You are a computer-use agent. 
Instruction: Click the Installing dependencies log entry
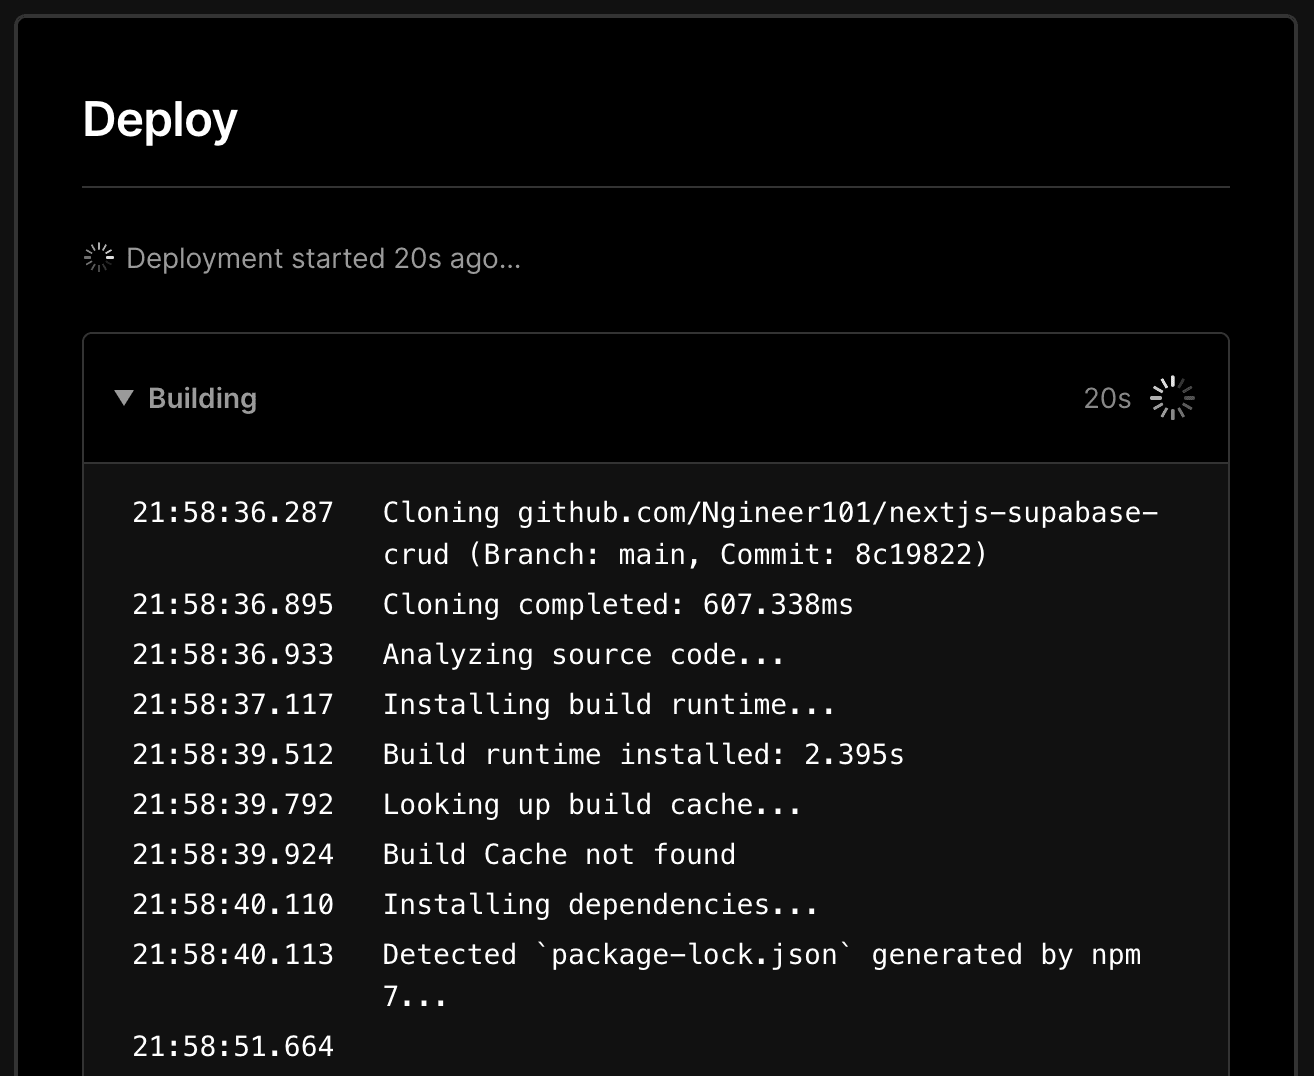599,904
